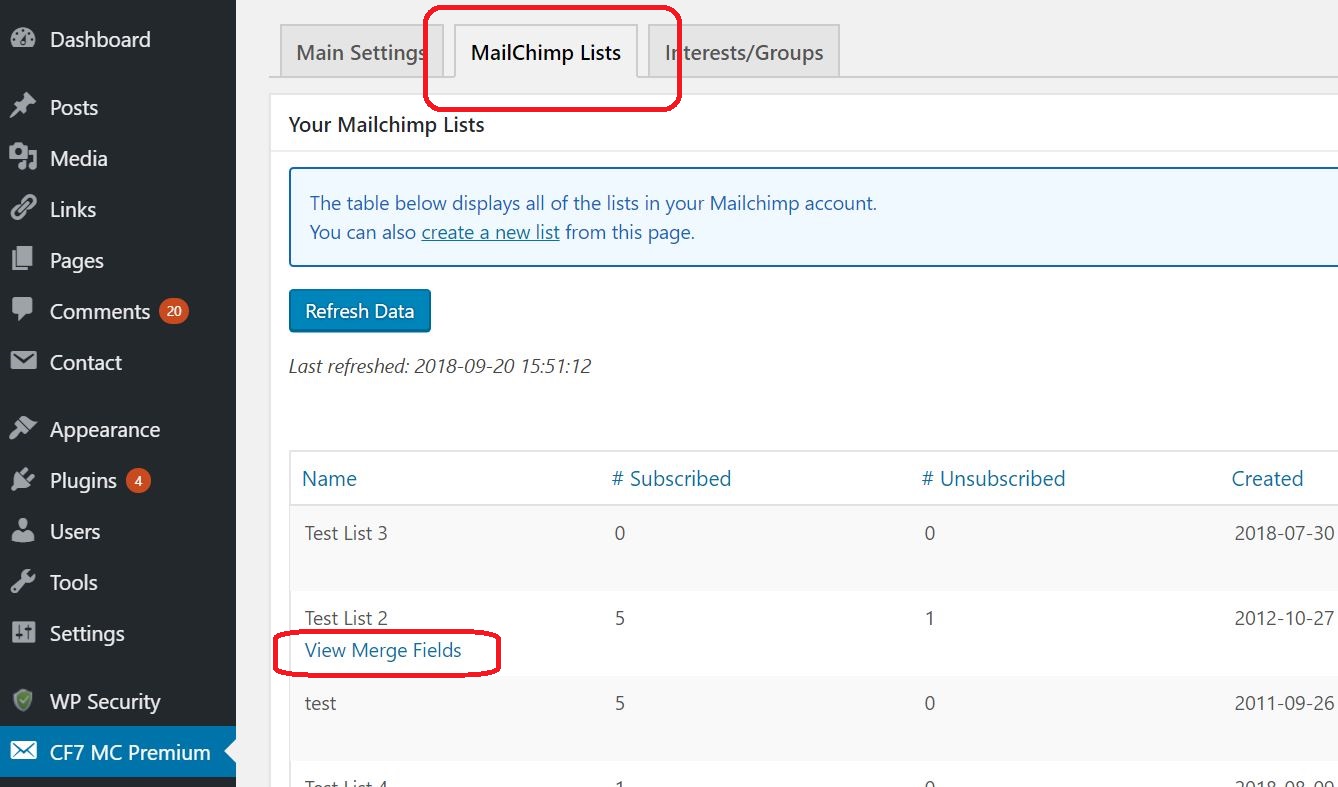
Task: Click the Links chain icon
Action: pyautogui.click(x=22, y=209)
